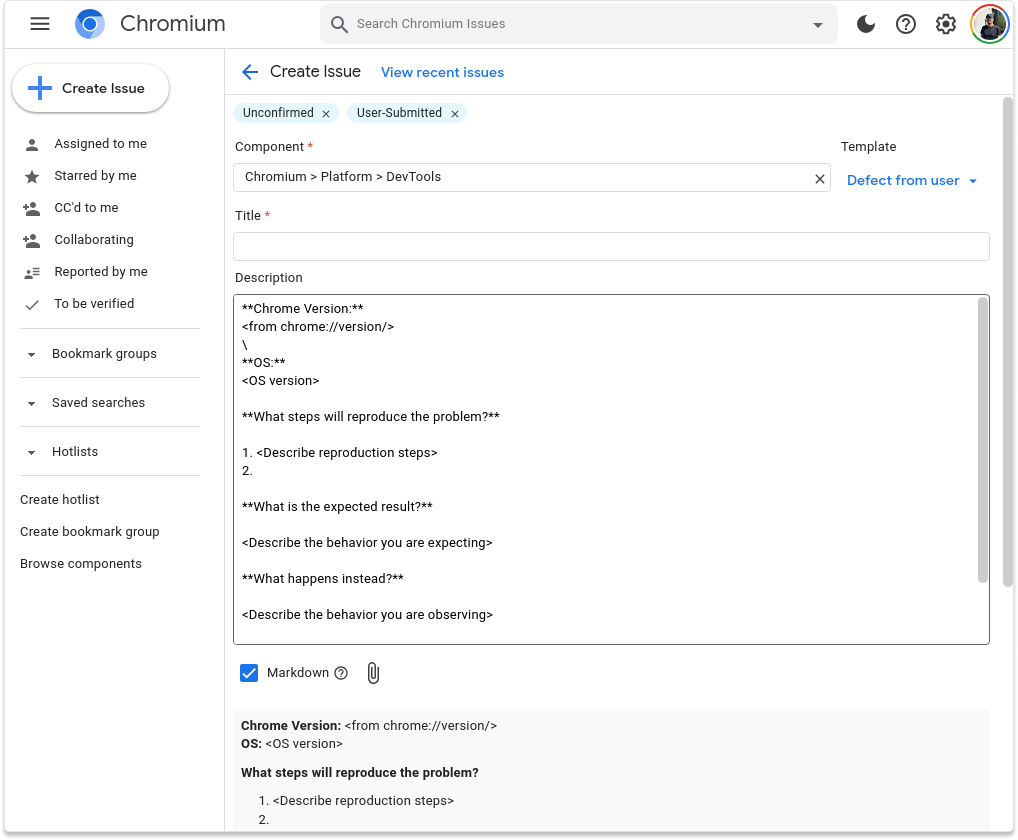Toggle dark mode moon icon
The height and width of the screenshot is (840, 1018).
[x=866, y=24]
